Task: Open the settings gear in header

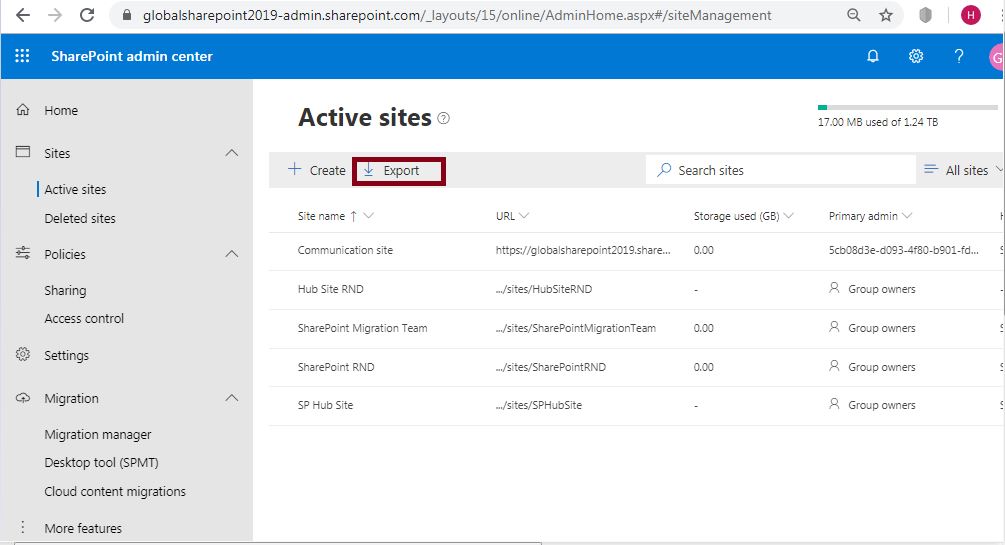Action: (x=916, y=56)
